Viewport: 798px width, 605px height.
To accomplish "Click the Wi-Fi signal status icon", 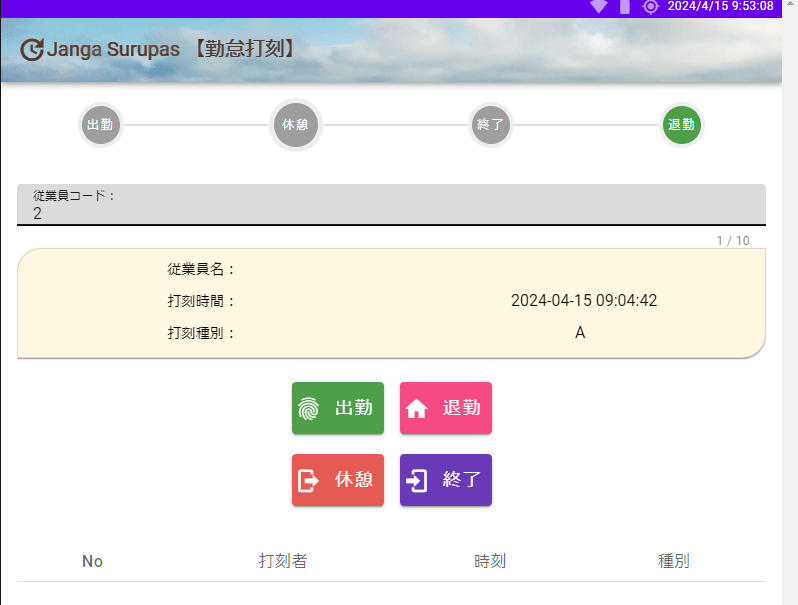I will tap(599, 7).
